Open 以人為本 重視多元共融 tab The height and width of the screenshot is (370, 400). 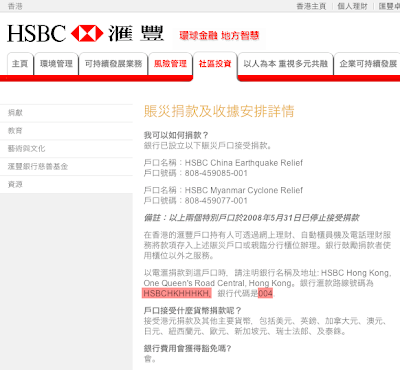pyautogui.click(x=286, y=64)
